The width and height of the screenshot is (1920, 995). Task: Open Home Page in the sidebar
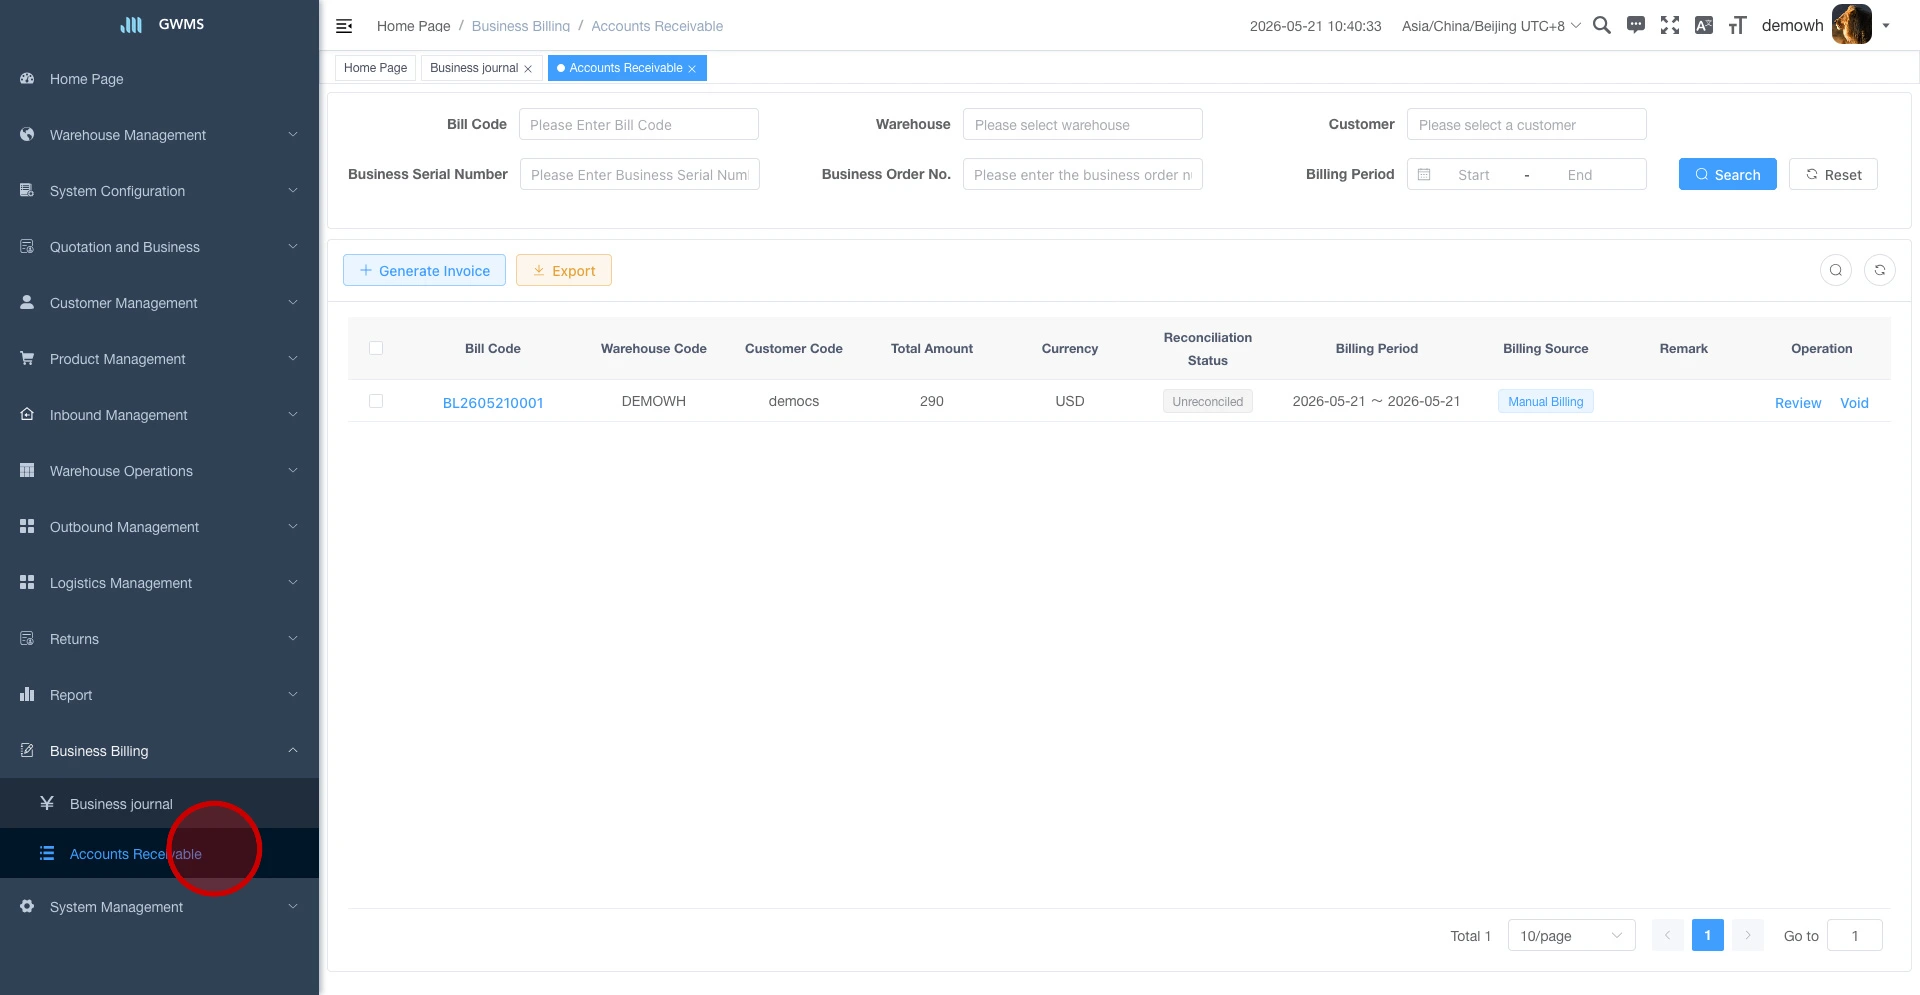160,79
